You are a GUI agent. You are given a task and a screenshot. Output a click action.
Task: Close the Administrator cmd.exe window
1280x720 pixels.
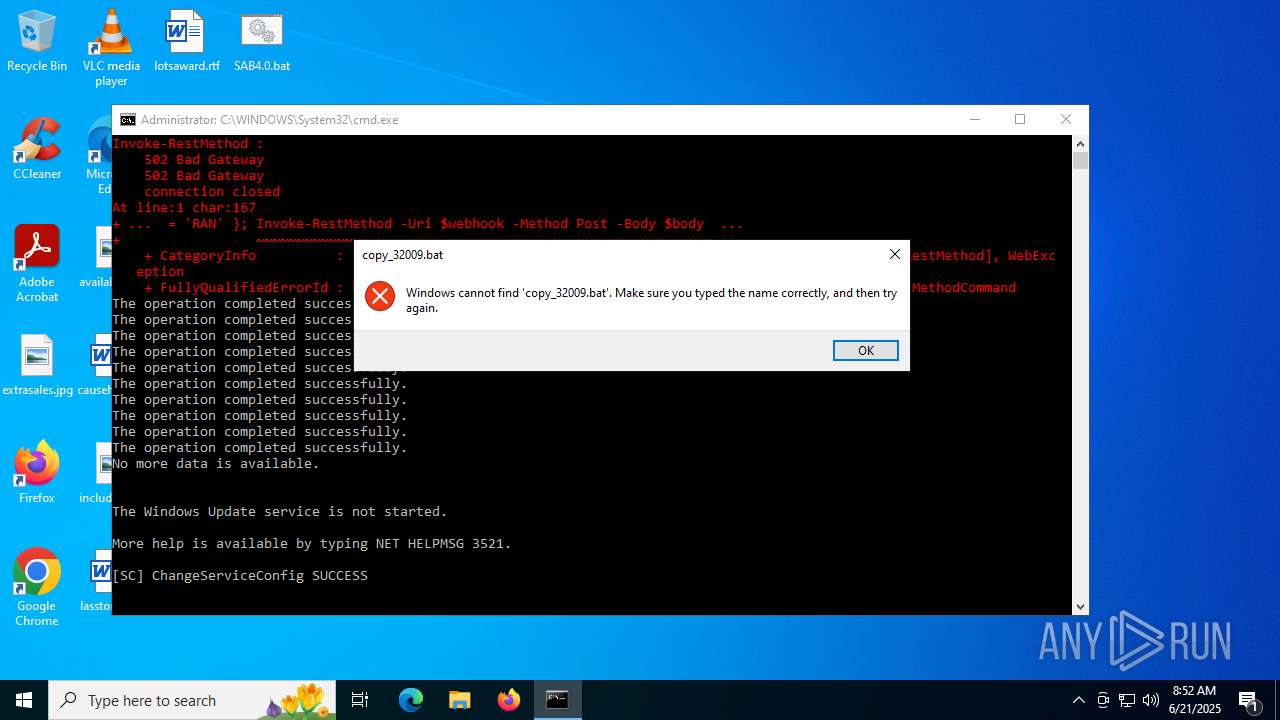click(x=1066, y=119)
